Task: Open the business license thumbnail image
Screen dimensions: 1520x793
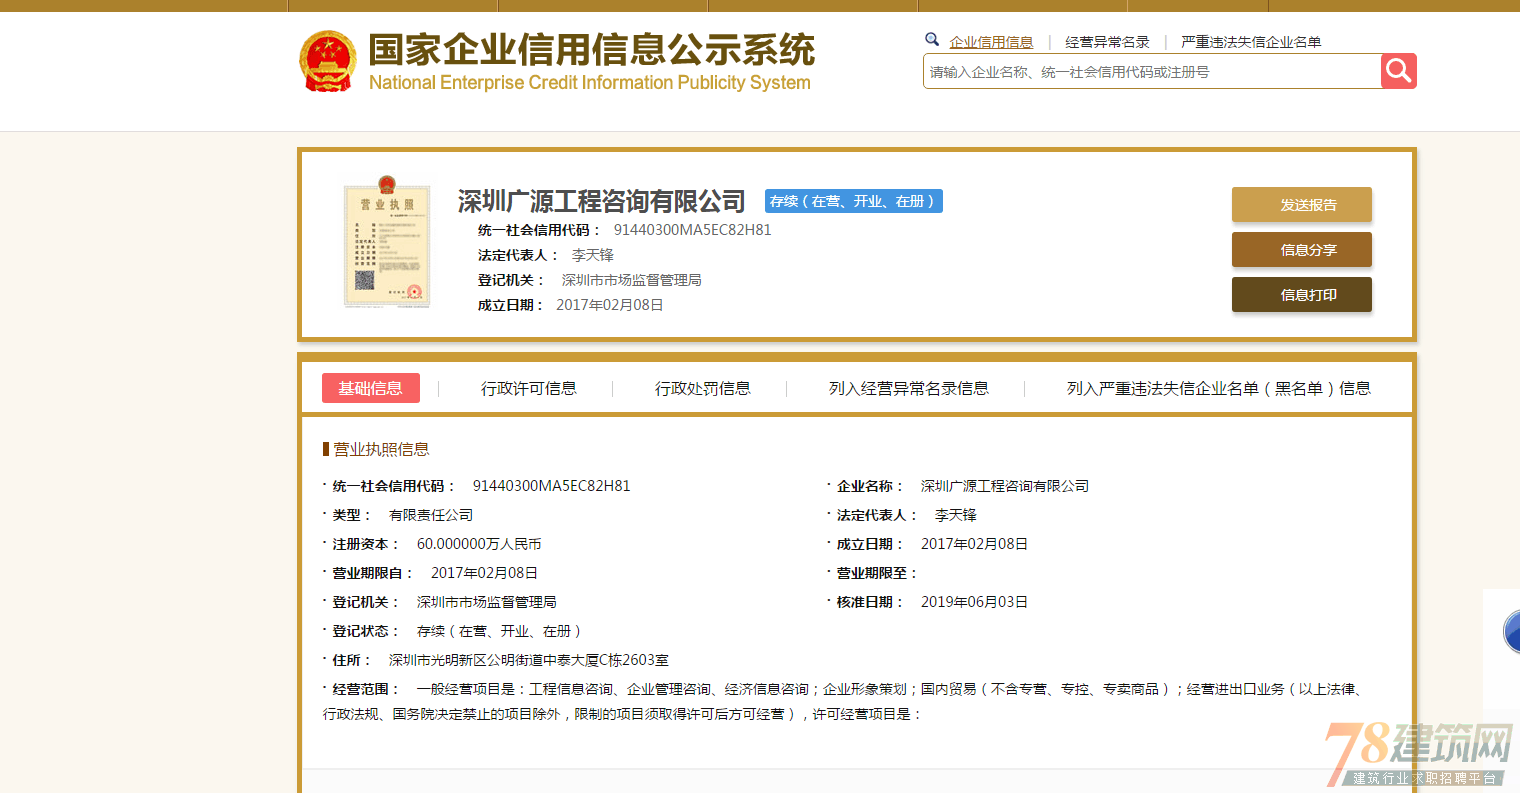Action: click(387, 241)
